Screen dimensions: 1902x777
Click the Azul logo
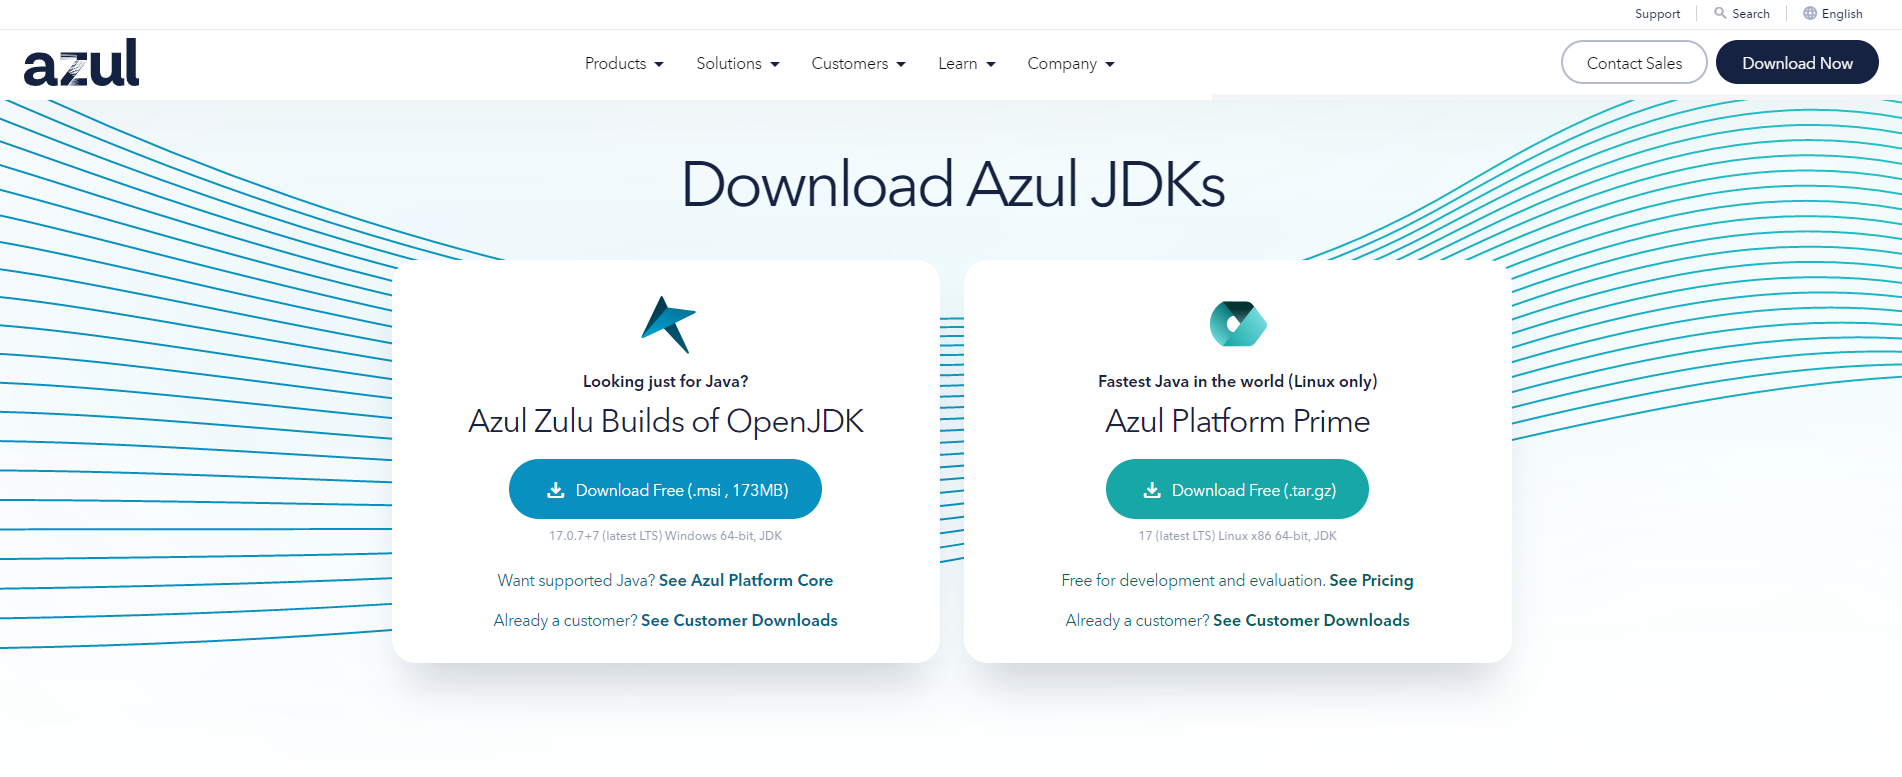click(81, 62)
